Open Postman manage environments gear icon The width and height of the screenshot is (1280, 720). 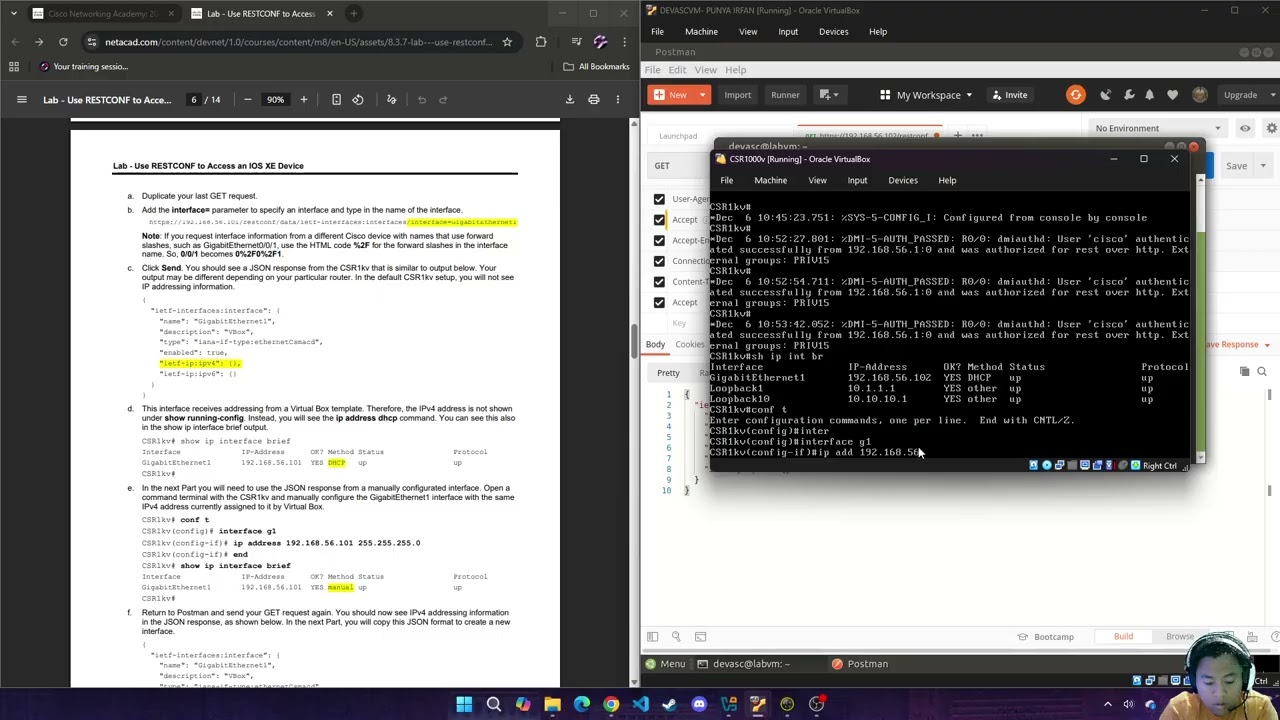coord(1271,128)
